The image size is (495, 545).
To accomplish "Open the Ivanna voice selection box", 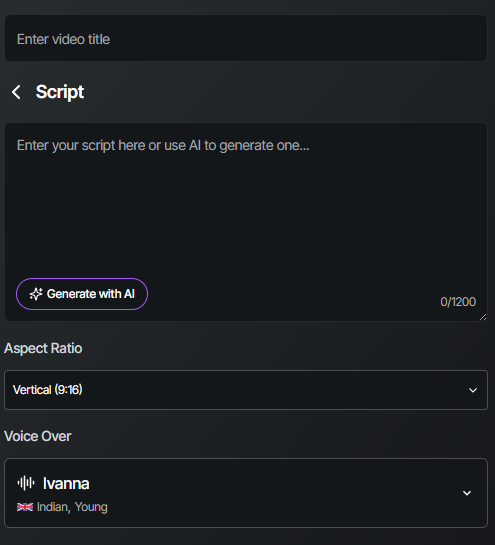I will [246, 493].
